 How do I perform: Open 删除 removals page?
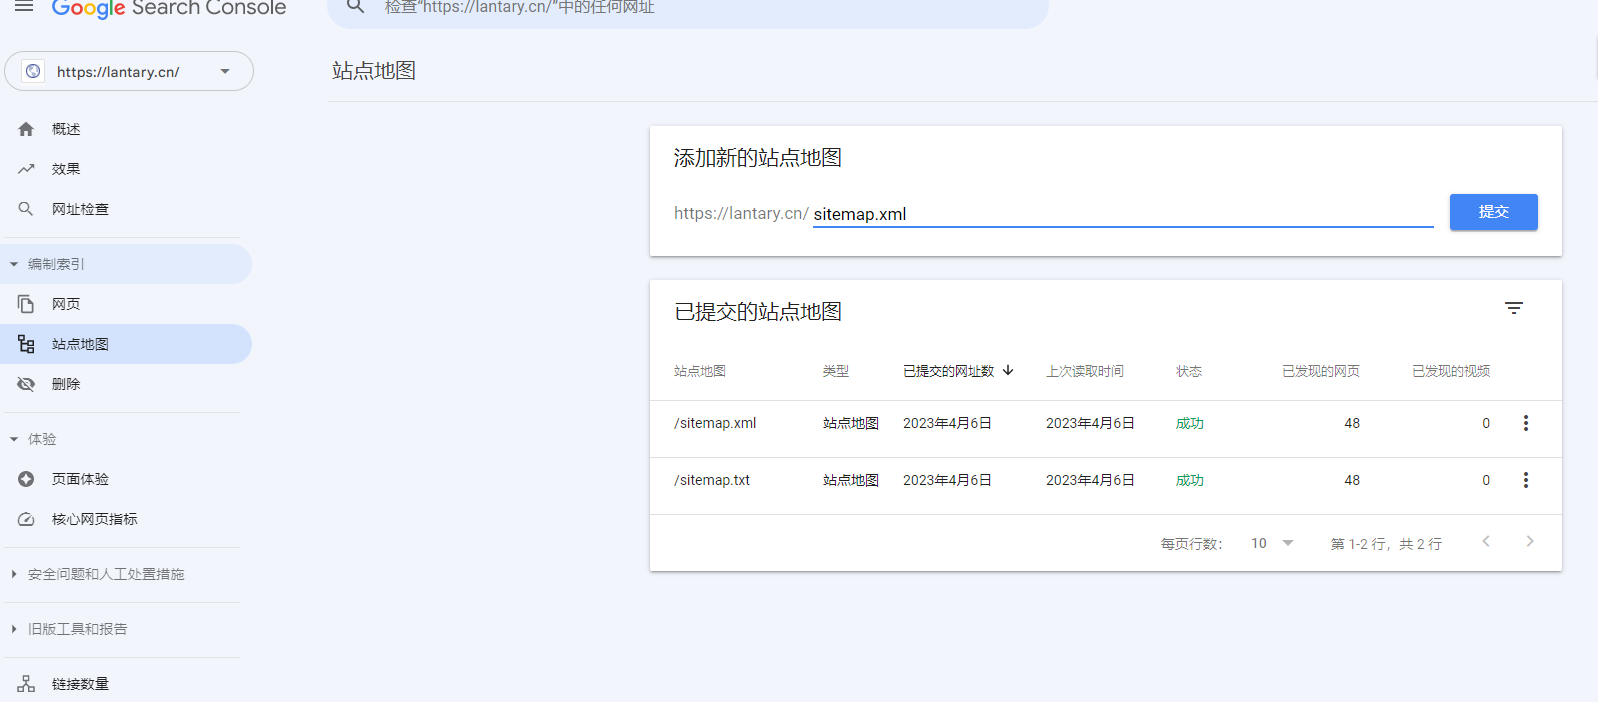pyautogui.click(x=66, y=384)
